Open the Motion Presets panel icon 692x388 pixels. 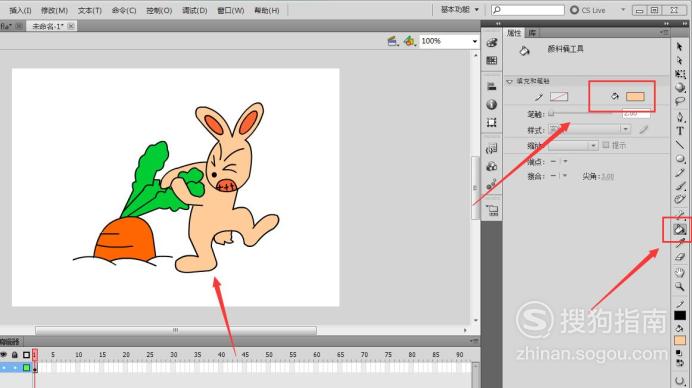point(492,185)
